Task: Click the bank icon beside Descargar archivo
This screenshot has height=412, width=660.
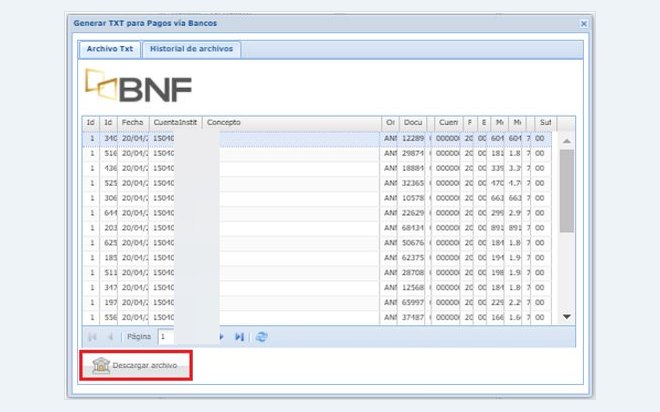Action: [x=101, y=365]
